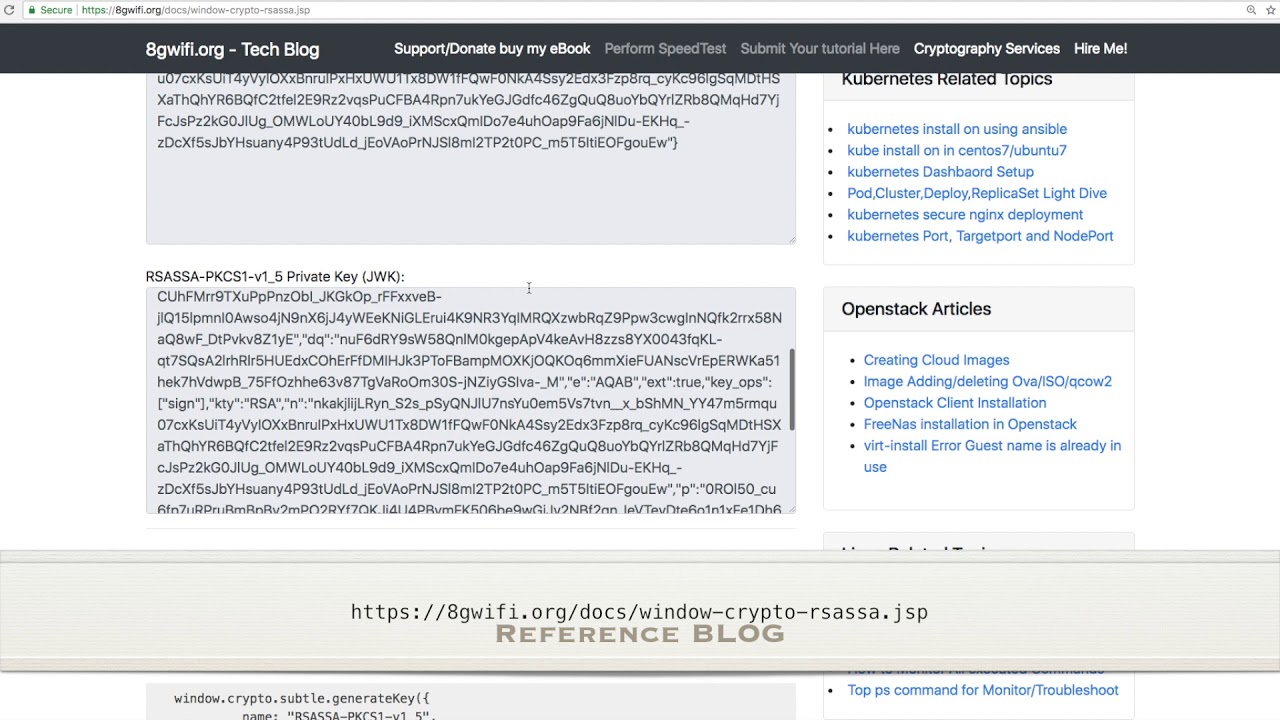Click inside the upper JWK key textarea
Viewport: 1280px width, 720px height.
pos(470,158)
